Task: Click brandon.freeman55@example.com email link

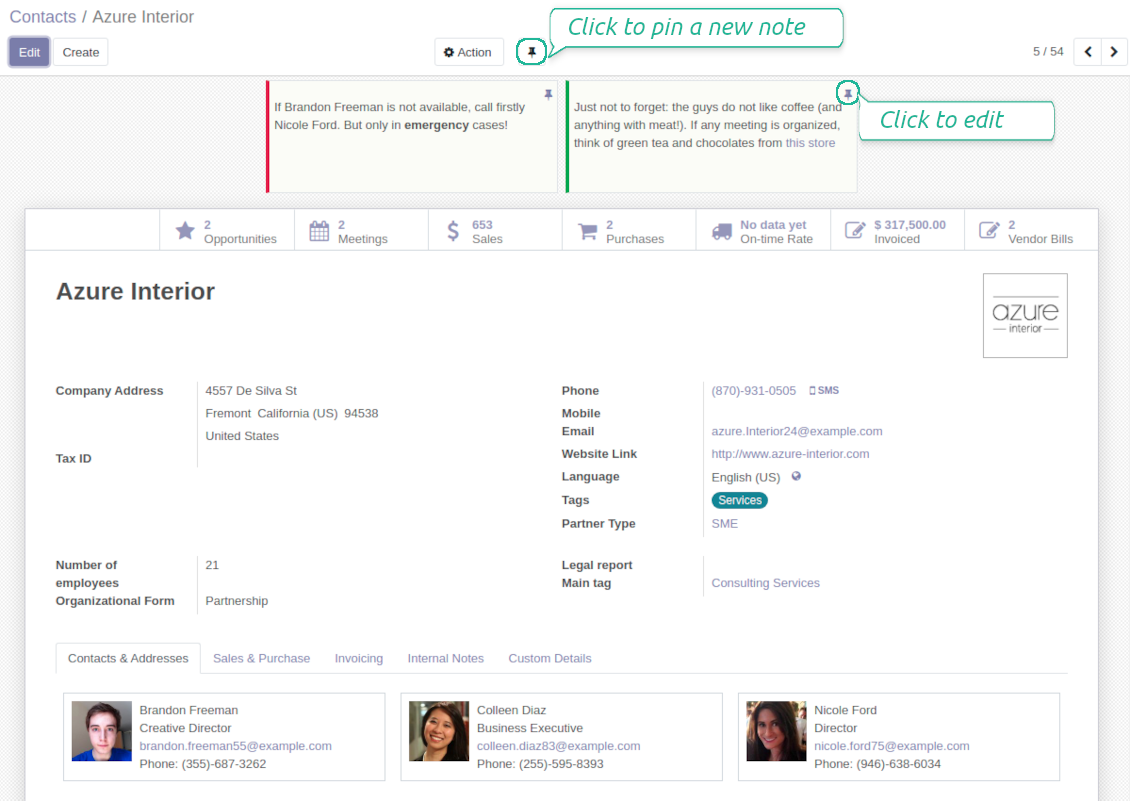Action: point(236,746)
